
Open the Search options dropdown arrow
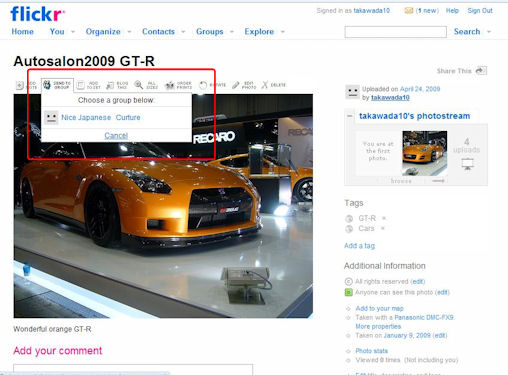489,32
